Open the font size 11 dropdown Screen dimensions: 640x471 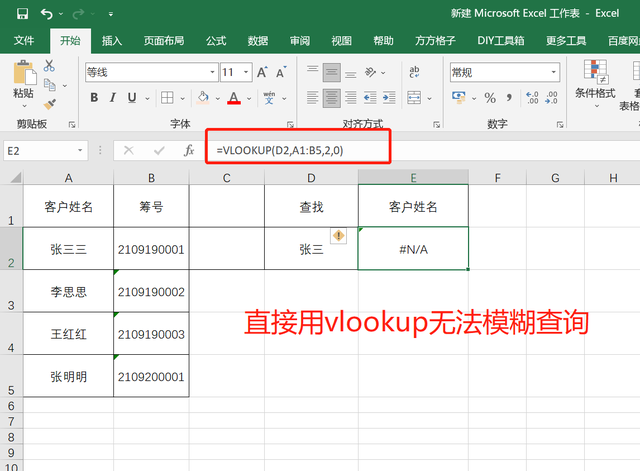246,72
